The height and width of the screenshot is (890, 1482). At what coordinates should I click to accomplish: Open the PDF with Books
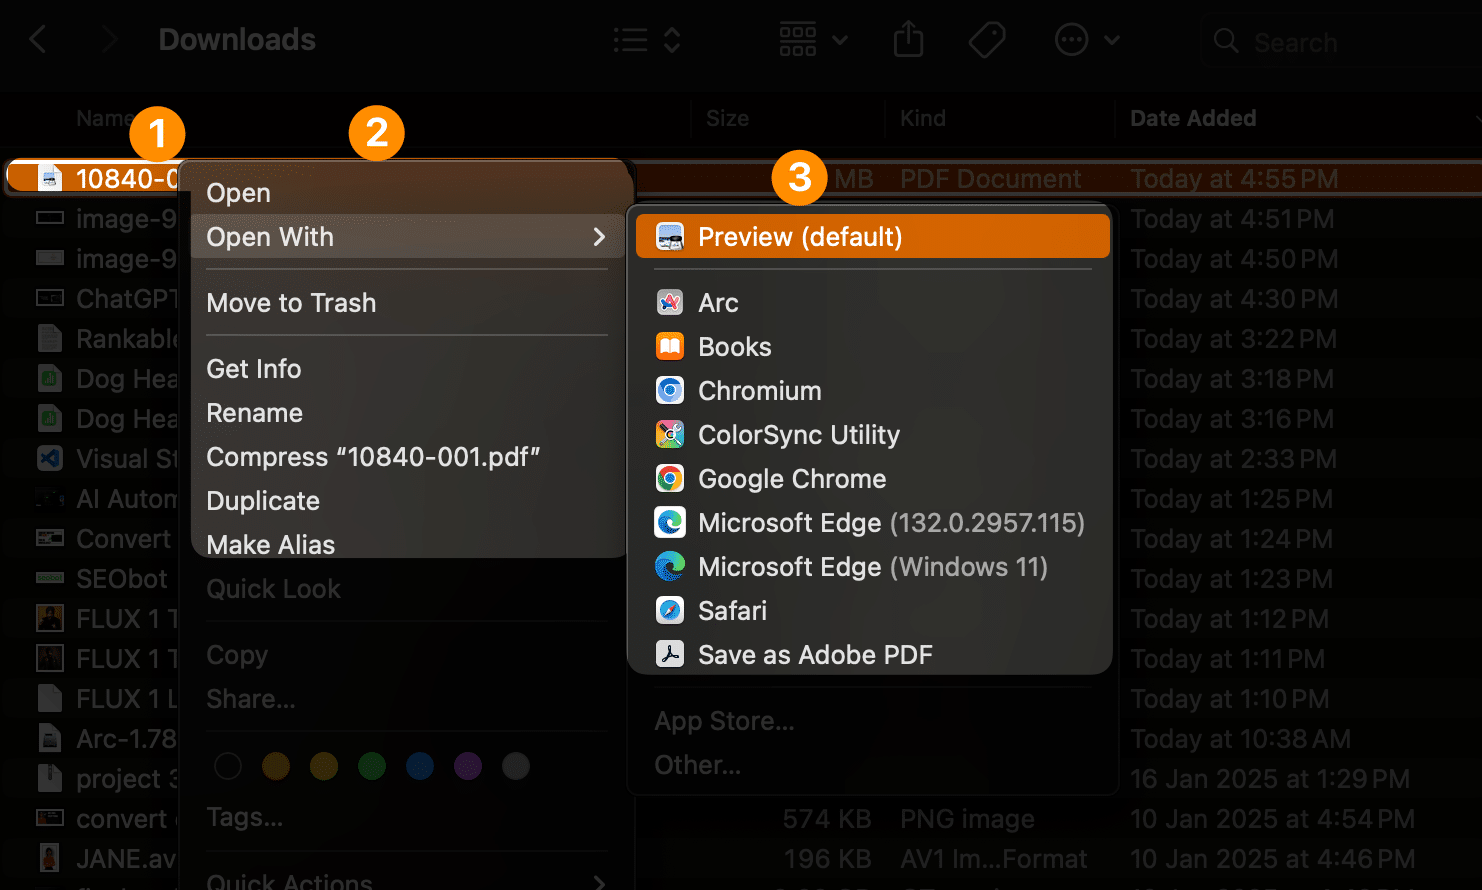click(872, 347)
